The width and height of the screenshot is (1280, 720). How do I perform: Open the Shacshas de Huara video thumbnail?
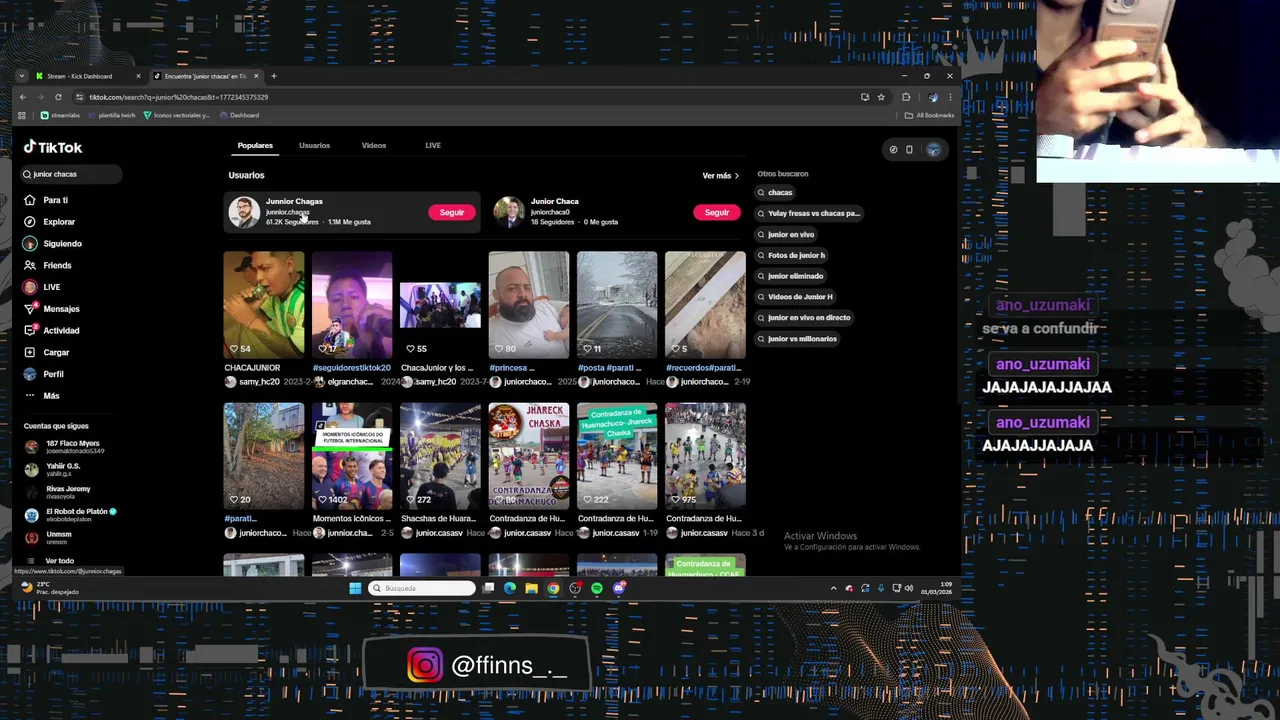pyautogui.click(x=440, y=456)
